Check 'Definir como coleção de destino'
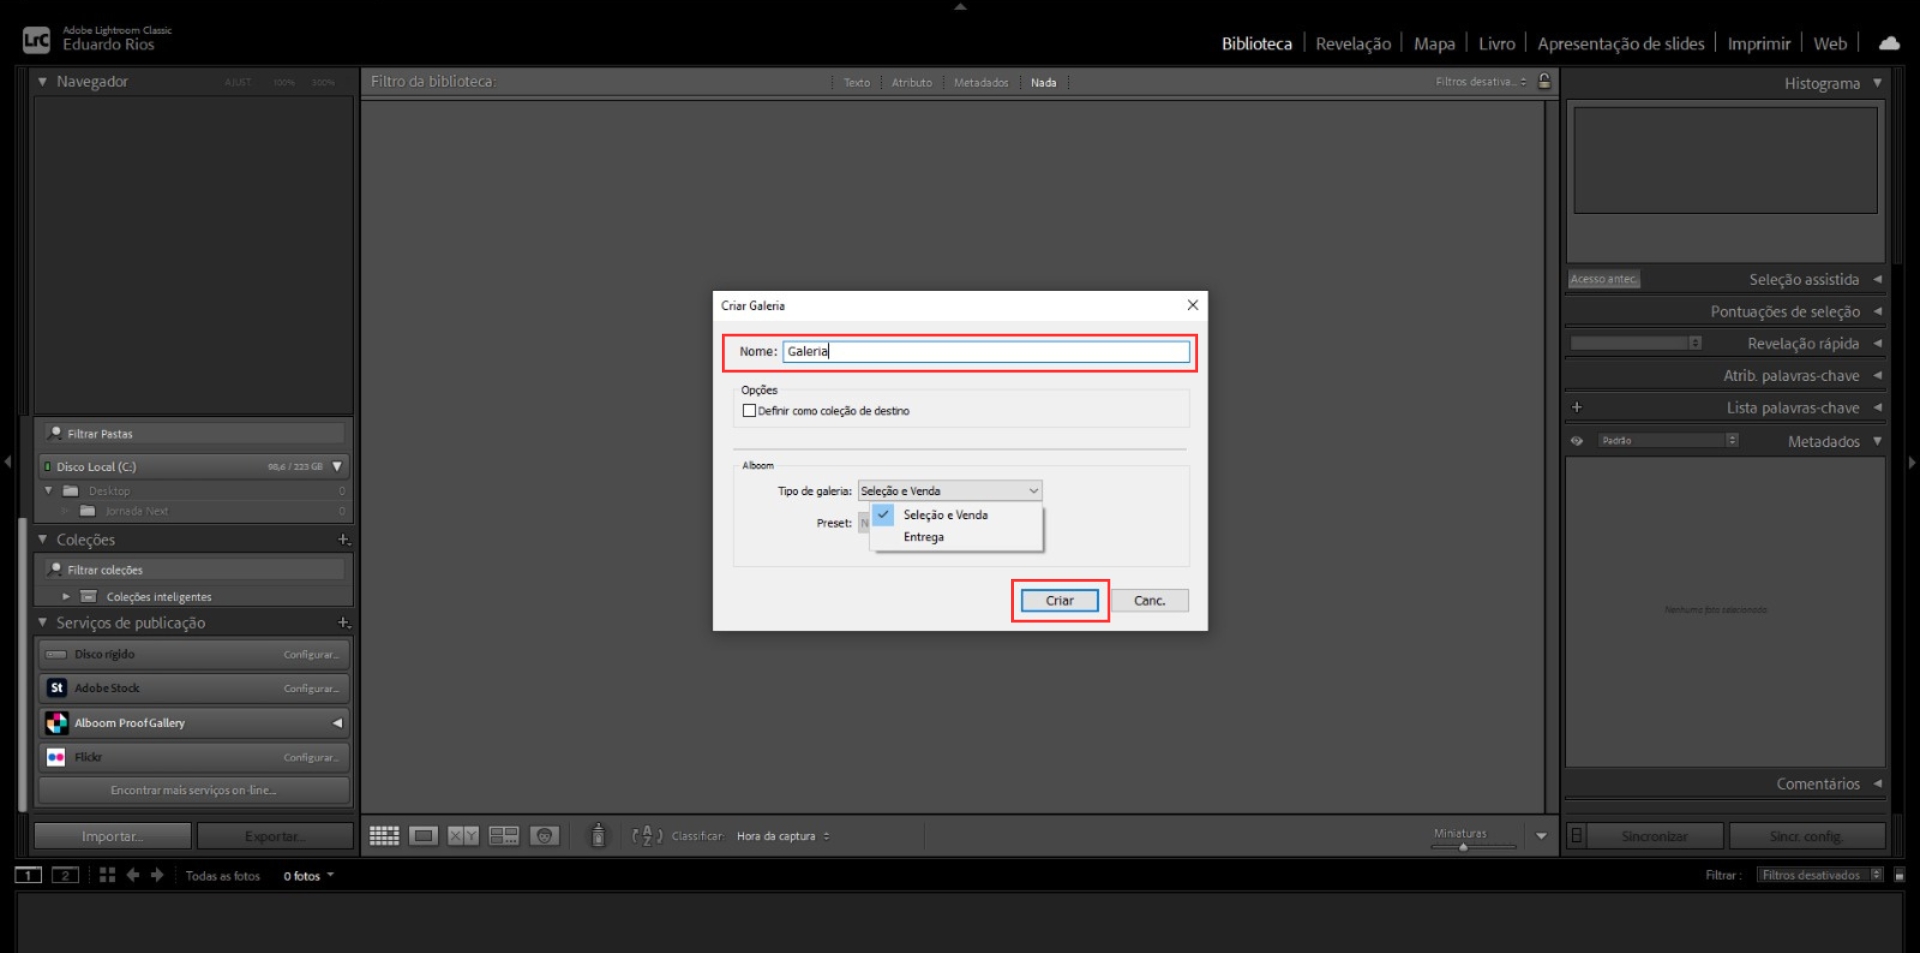This screenshot has height=953, width=1920. point(749,411)
